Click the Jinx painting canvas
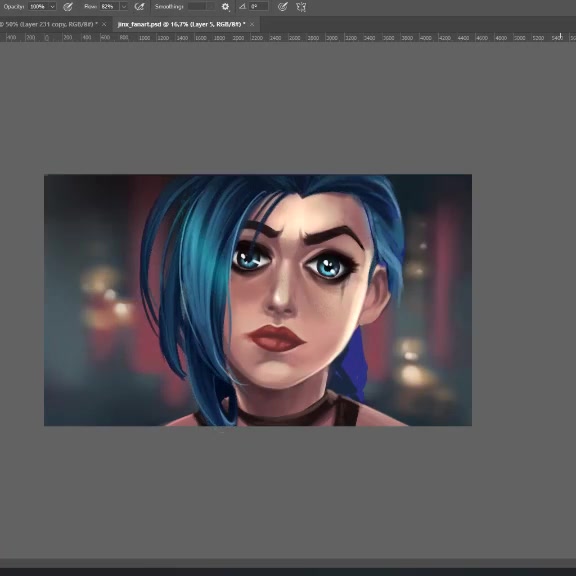Image resolution: width=576 pixels, height=576 pixels. [x=258, y=300]
